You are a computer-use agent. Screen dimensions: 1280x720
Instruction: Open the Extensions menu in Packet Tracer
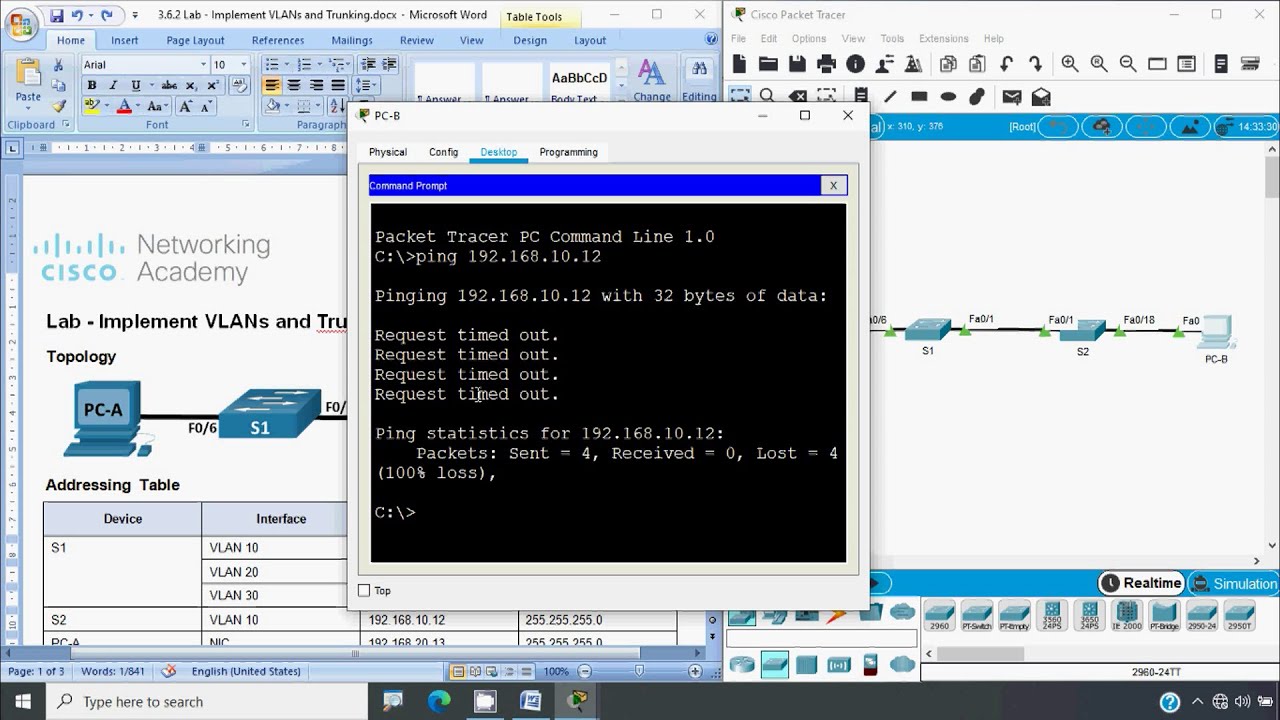pos(943,39)
